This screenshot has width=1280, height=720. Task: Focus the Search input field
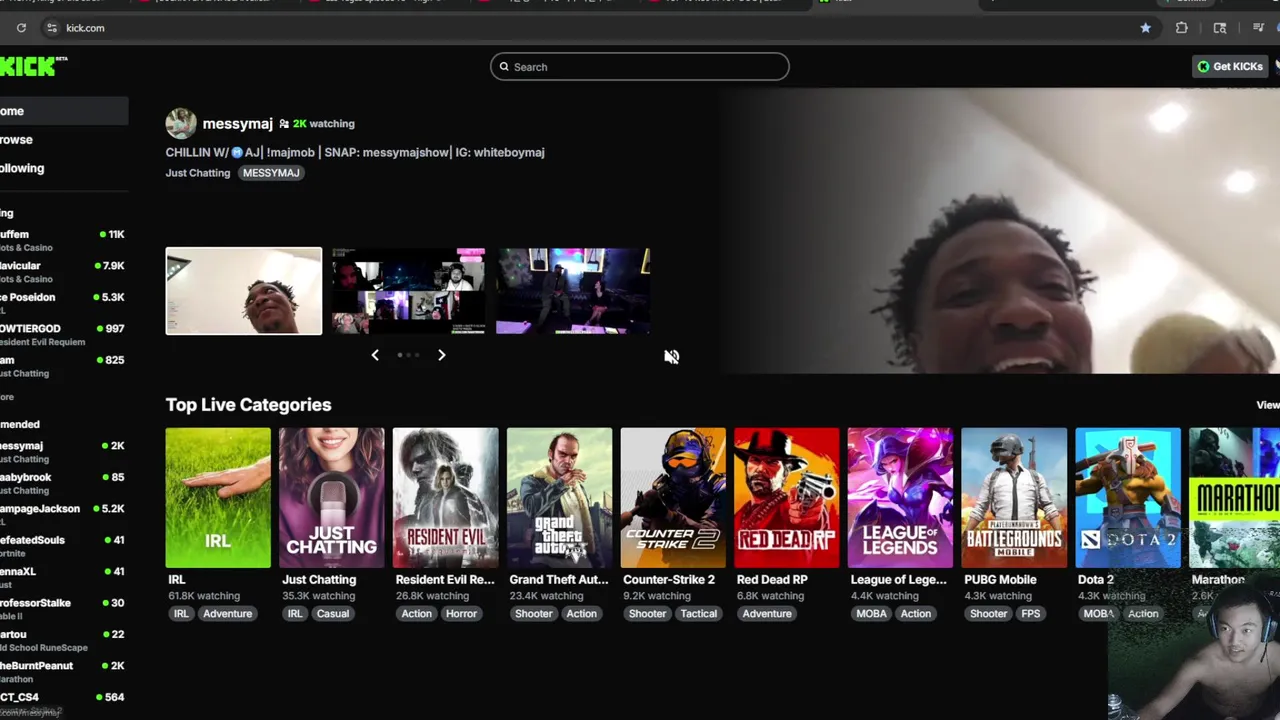640,67
